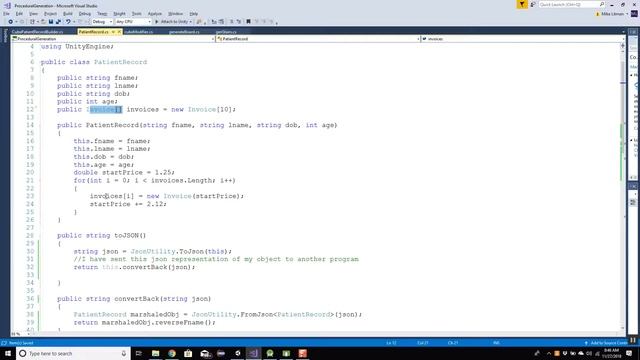The image size is (640, 360).
Task: Click the taskbar clock
Action: [611, 353]
